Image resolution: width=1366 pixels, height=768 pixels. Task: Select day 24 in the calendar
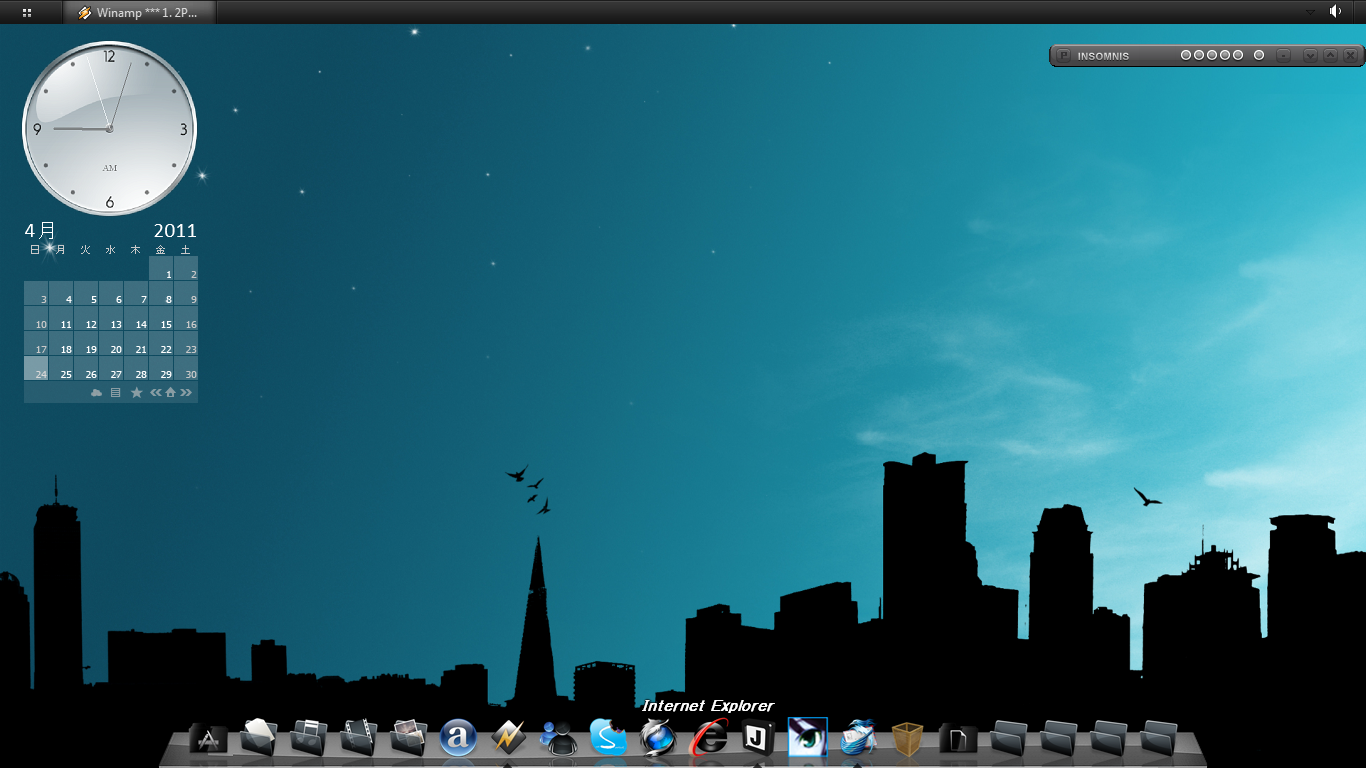tap(36, 368)
